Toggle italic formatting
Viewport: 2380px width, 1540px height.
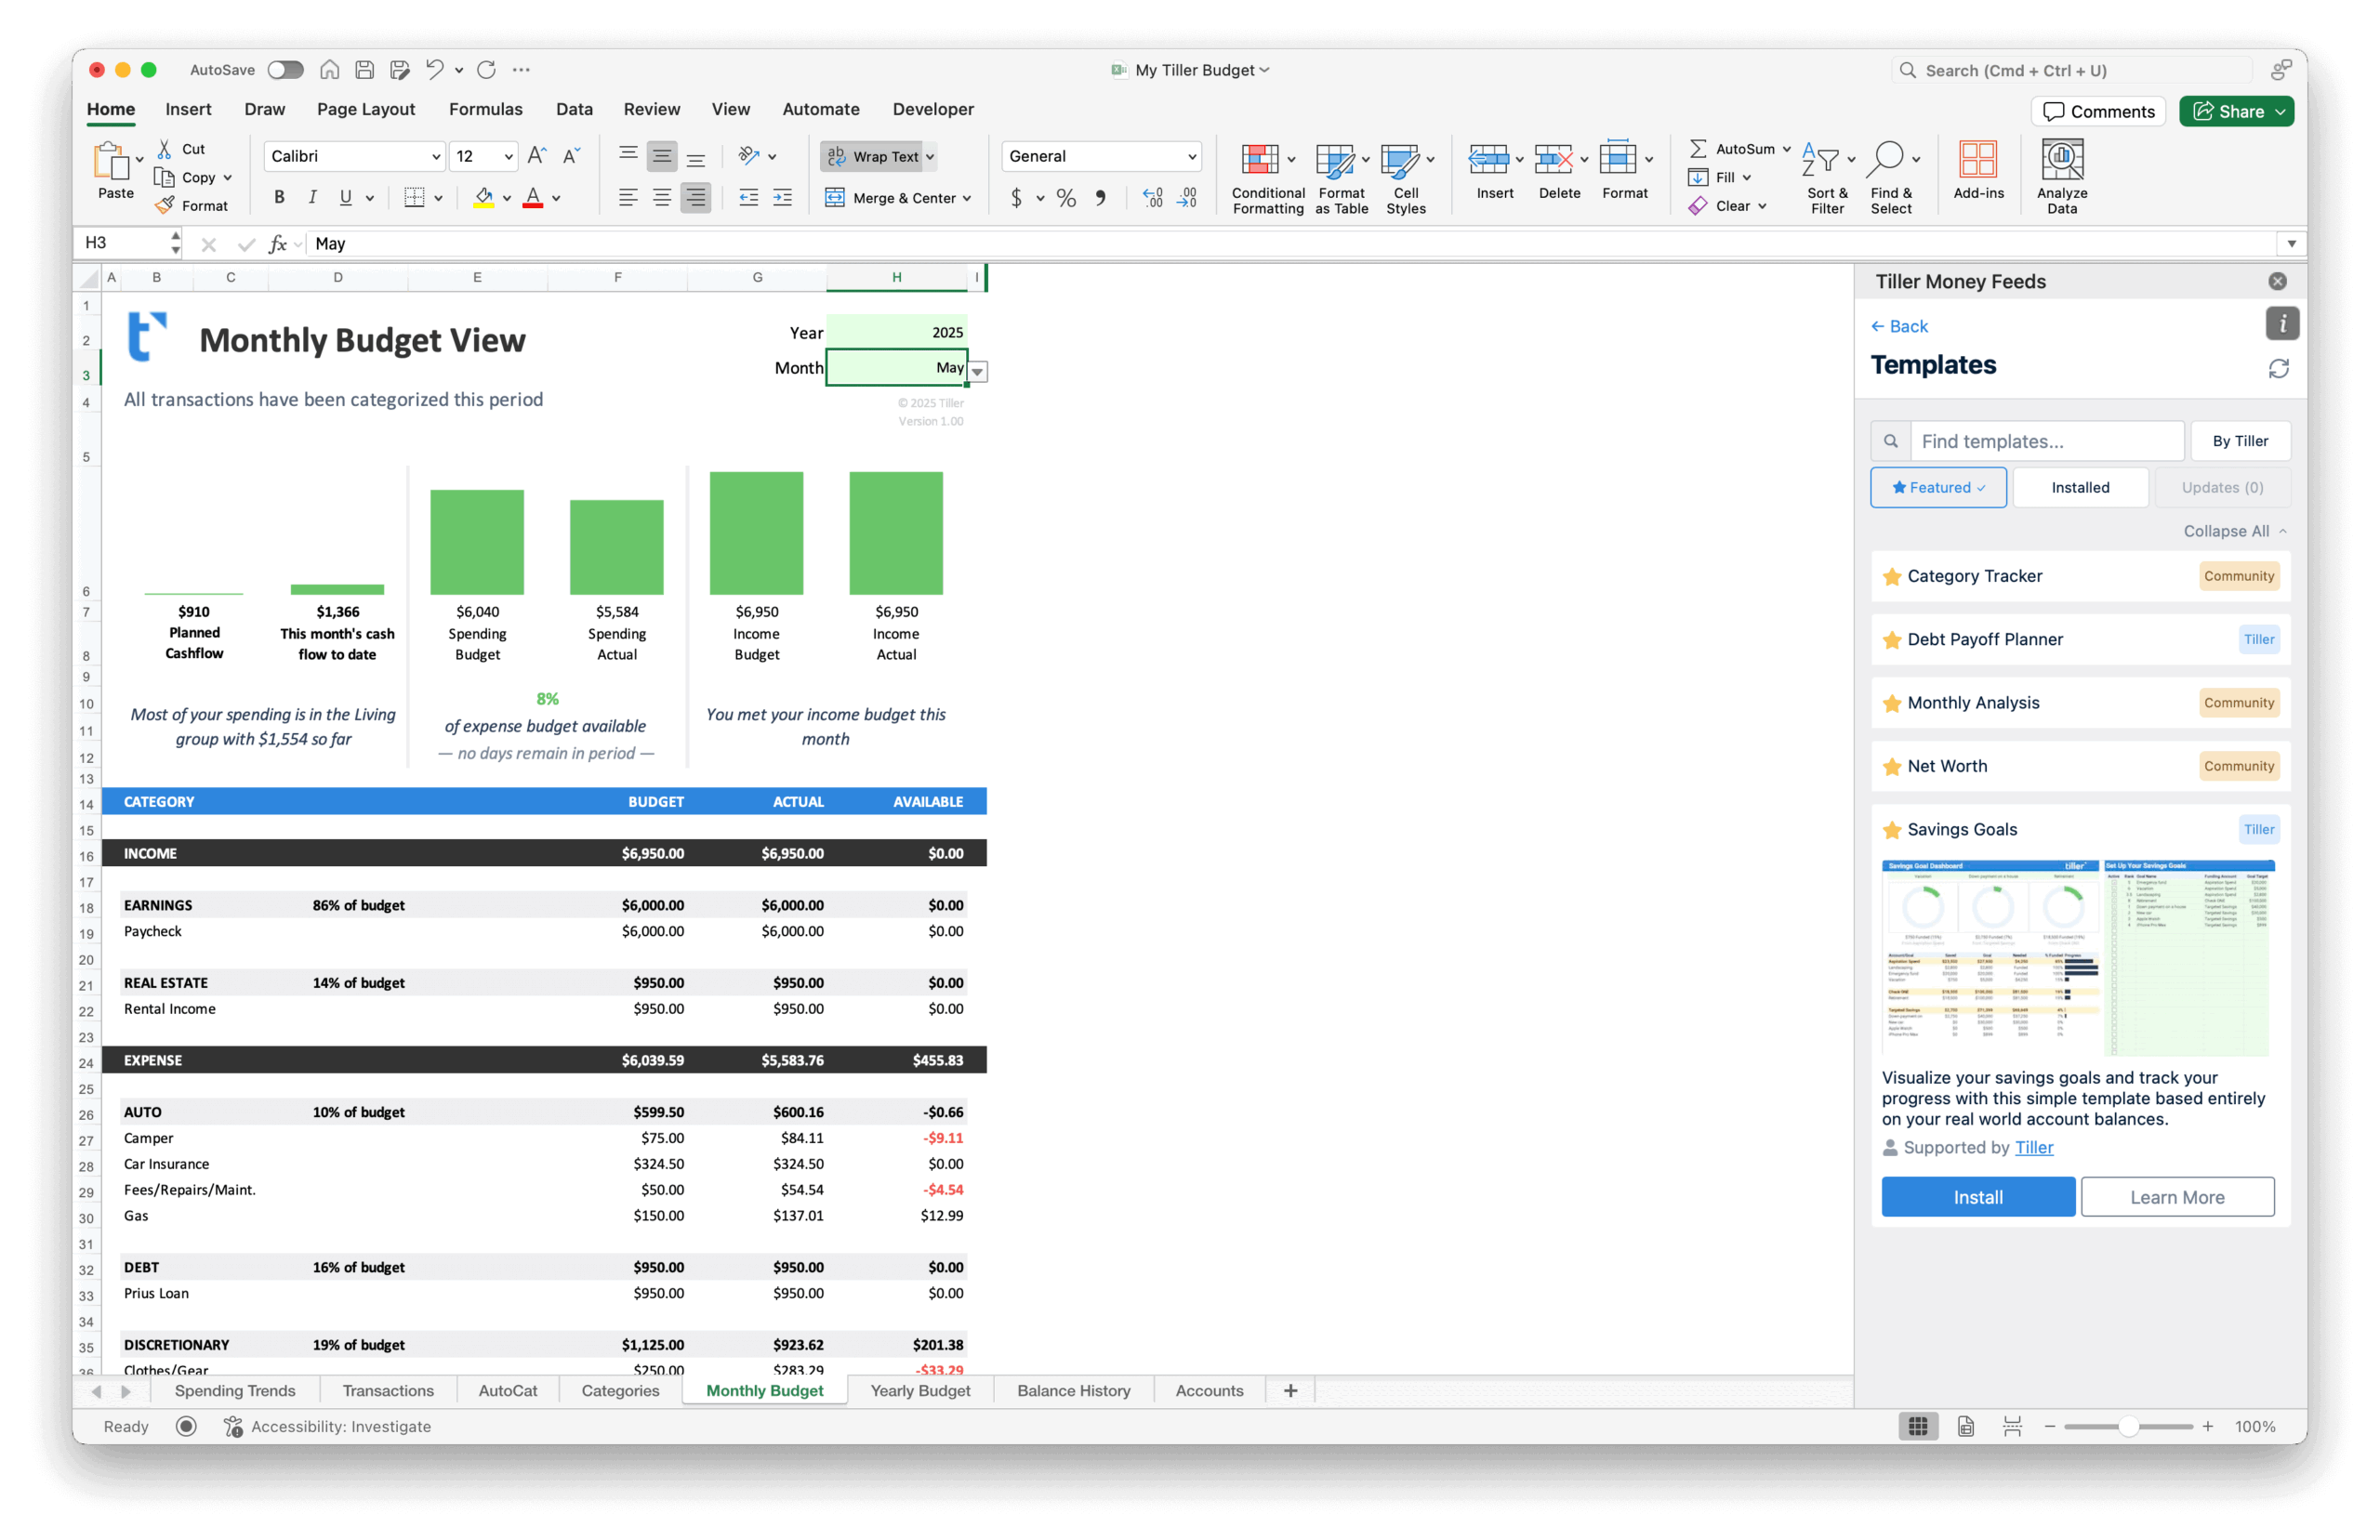tap(312, 197)
